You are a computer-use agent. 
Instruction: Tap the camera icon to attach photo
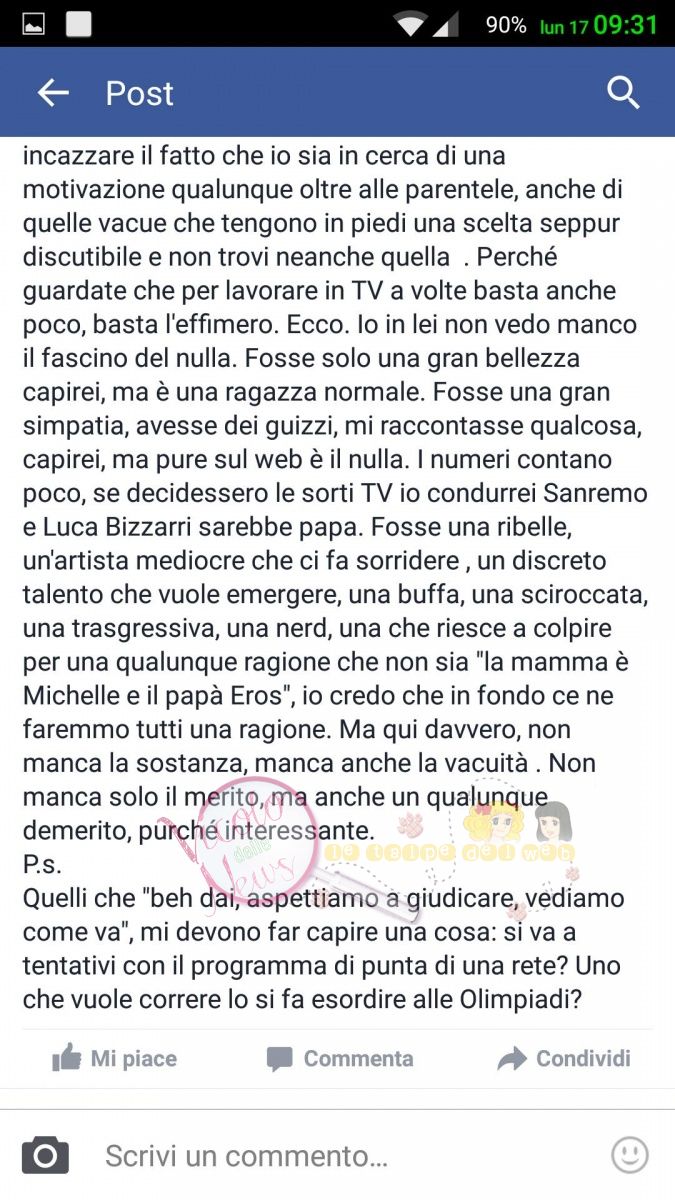(45, 1155)
